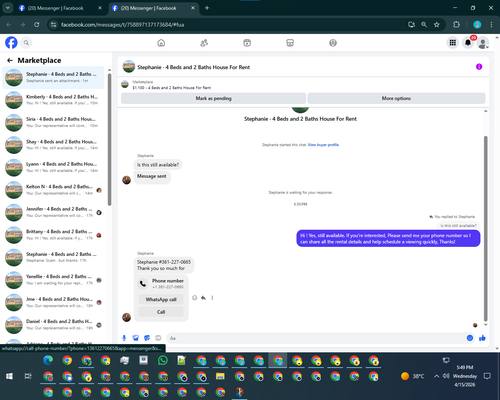Viewport: 500px width, 400px height.
Task: Send a thumbs-up like
Action: [x=482, y=338]
